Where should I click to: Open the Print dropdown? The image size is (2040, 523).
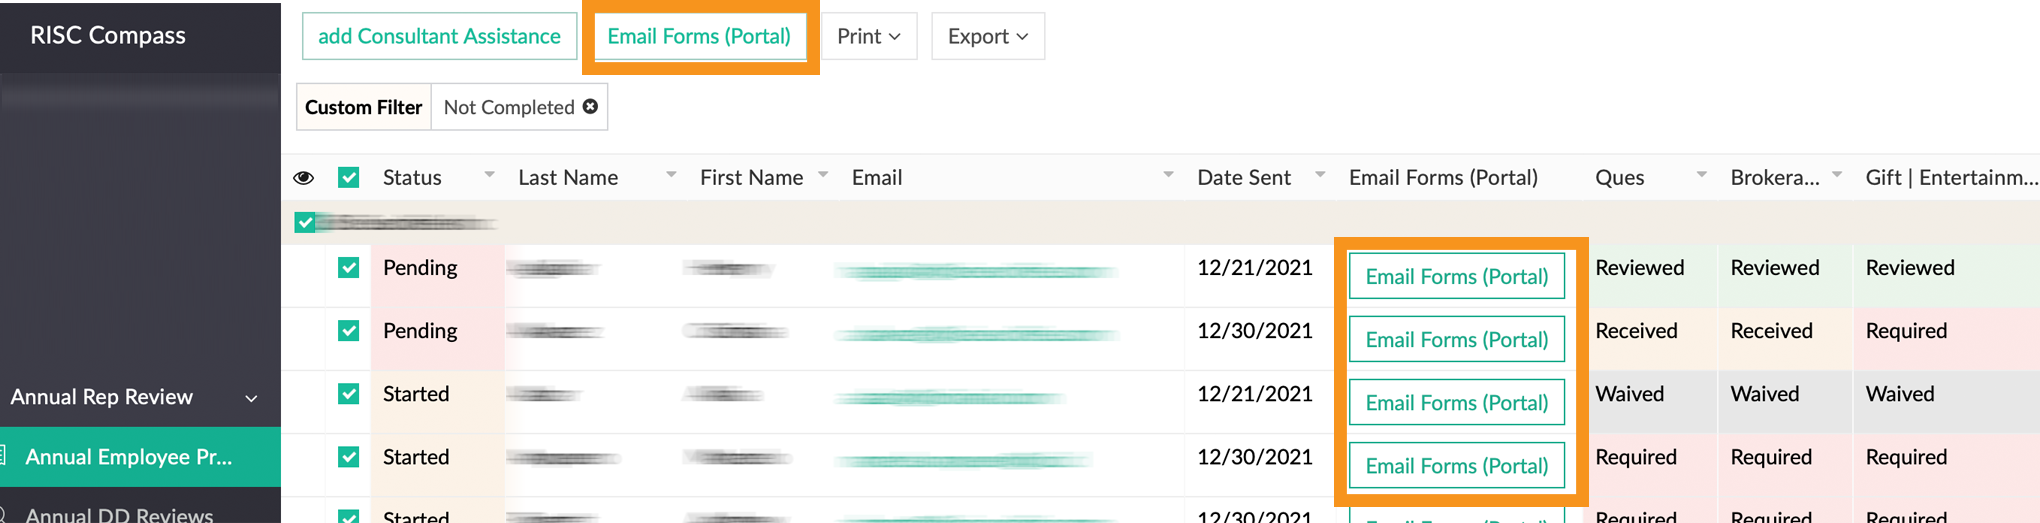tap(869, 36)
